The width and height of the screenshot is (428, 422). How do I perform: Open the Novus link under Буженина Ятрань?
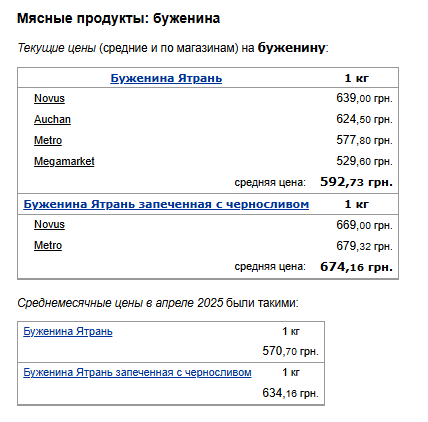49,98
